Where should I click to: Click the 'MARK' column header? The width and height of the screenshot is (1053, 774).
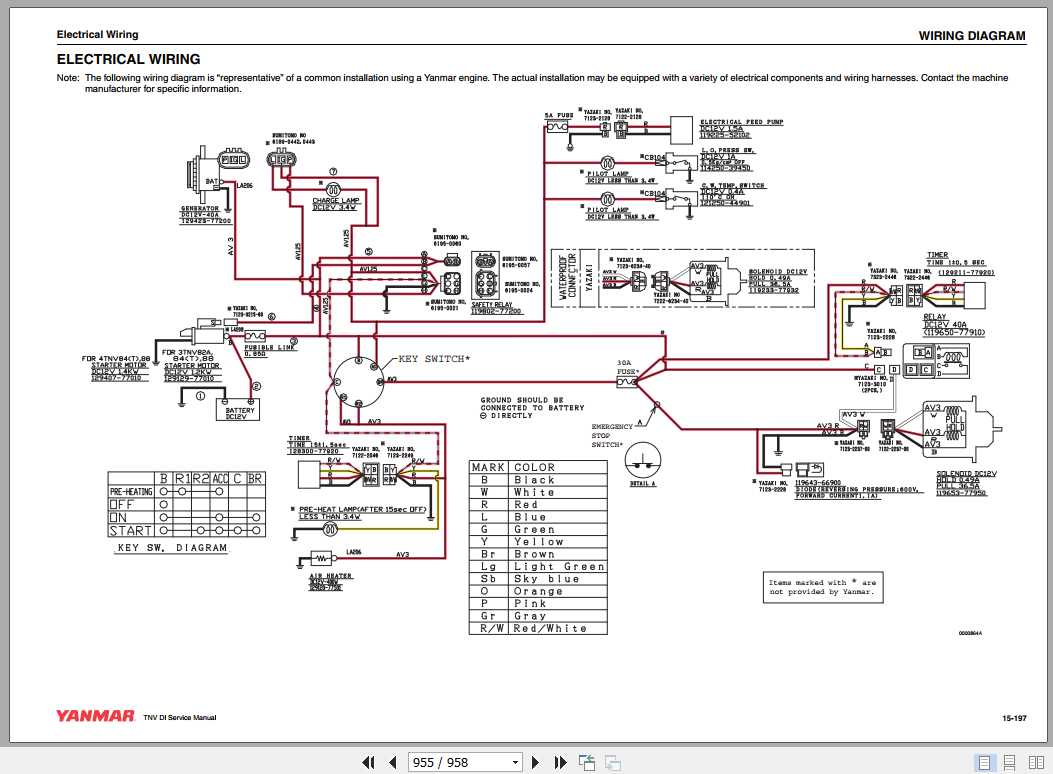tap(488, 467)
